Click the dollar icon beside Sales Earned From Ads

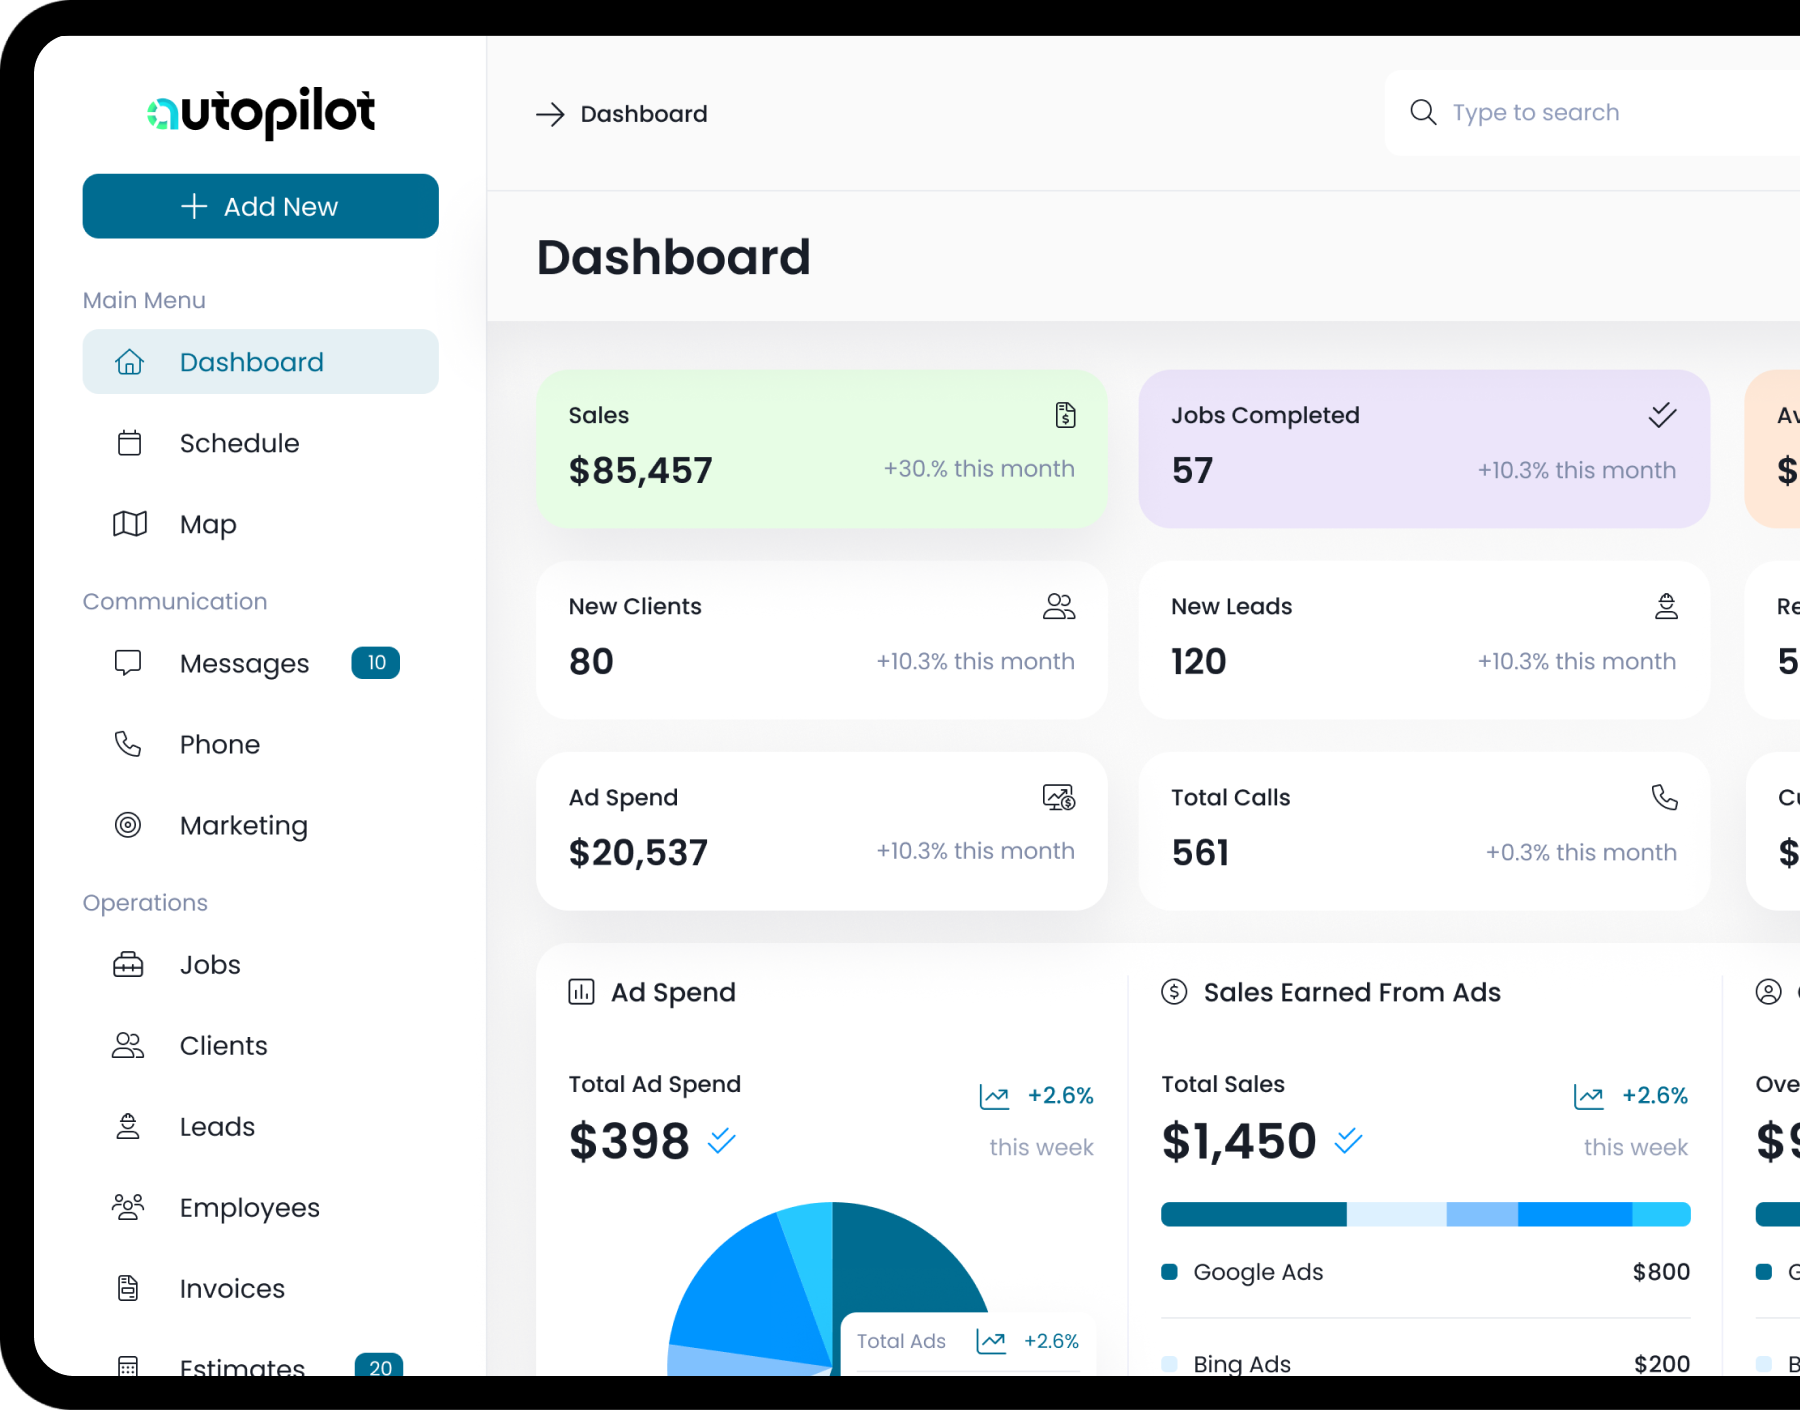tap(1174, 992)
